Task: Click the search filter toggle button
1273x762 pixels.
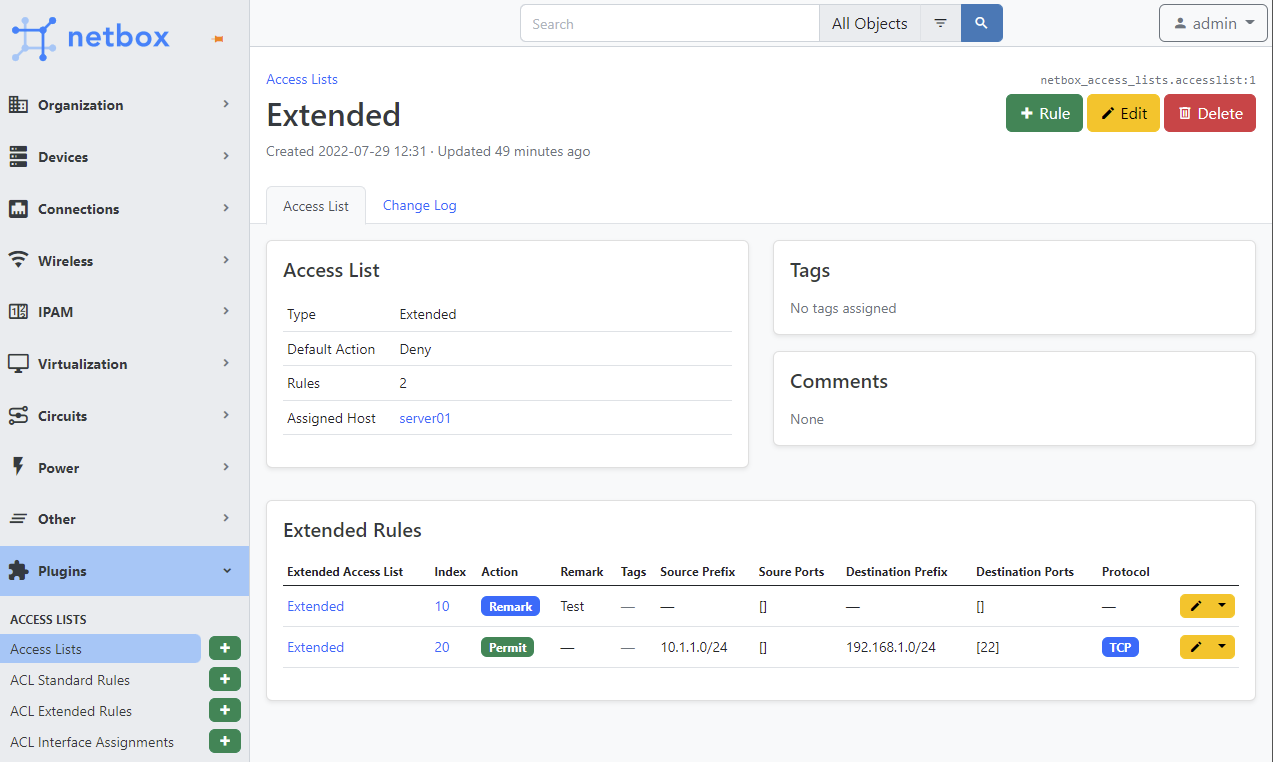Action: (x=939, y=22)
